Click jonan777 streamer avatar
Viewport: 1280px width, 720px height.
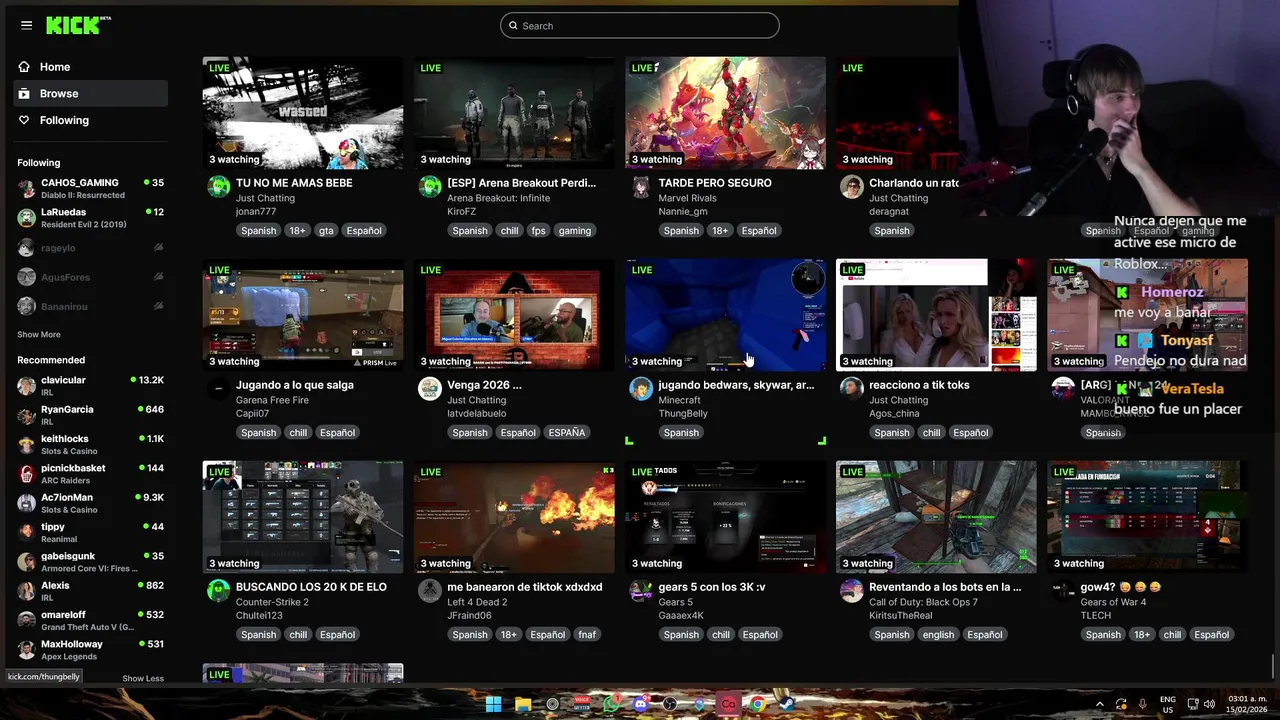coord(218,187)
